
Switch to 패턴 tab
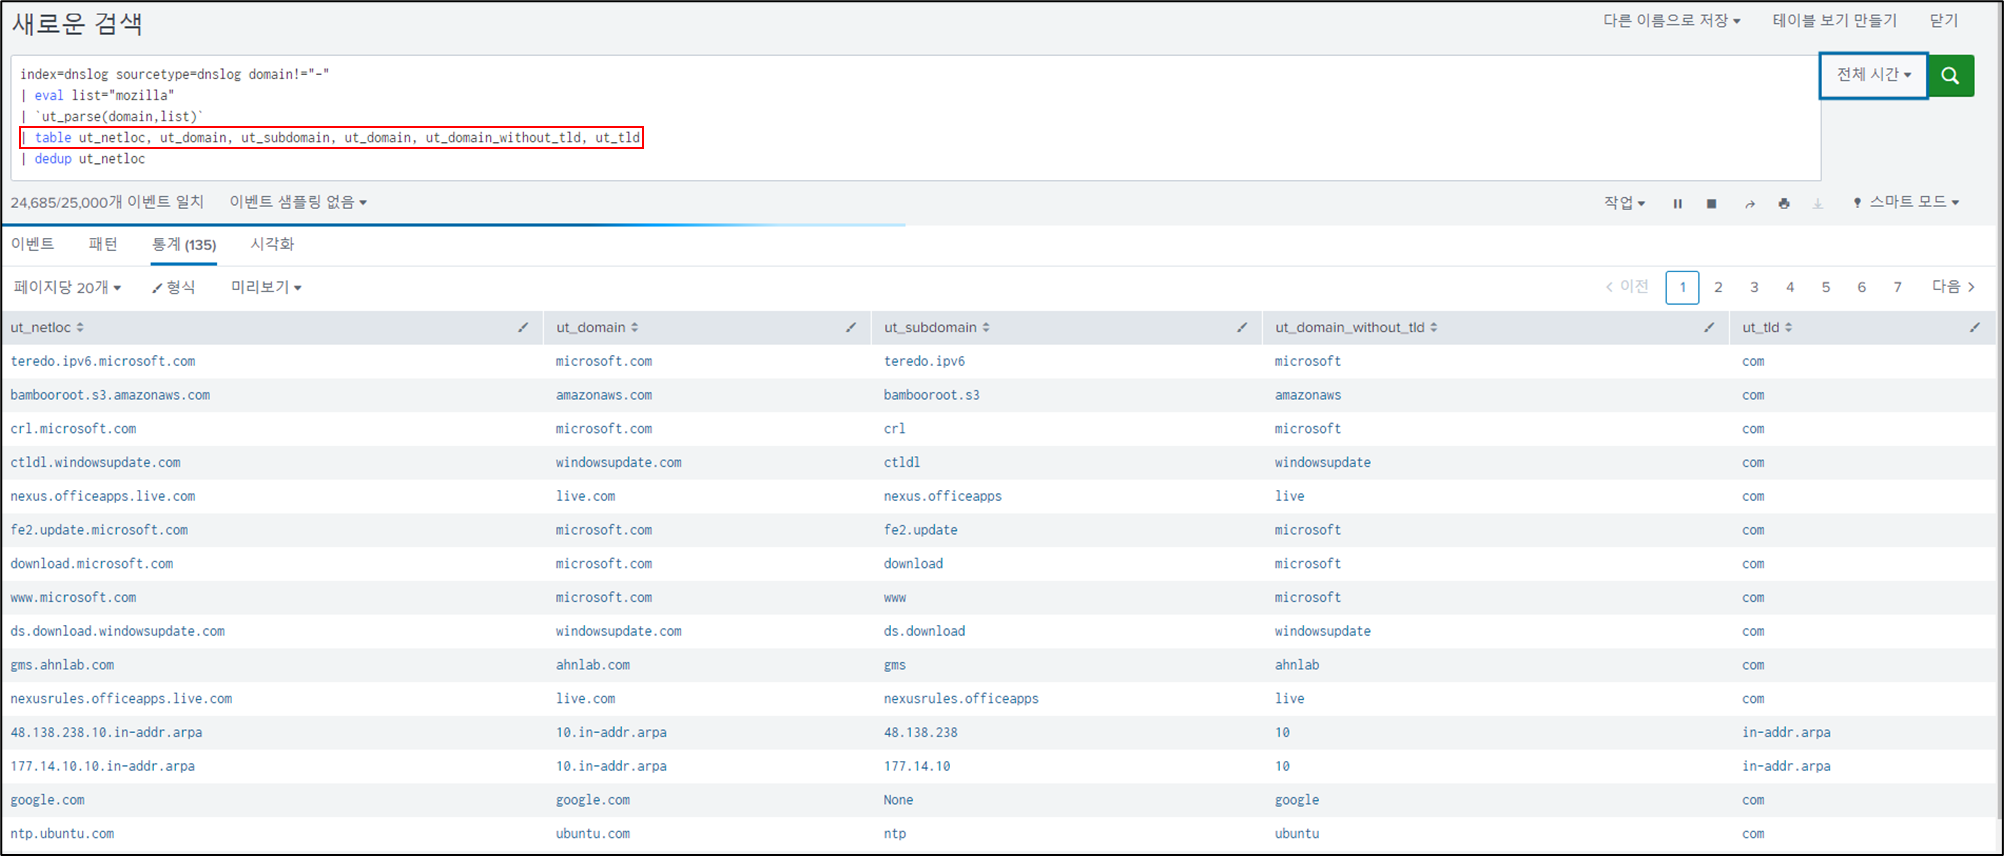(103, 244)
